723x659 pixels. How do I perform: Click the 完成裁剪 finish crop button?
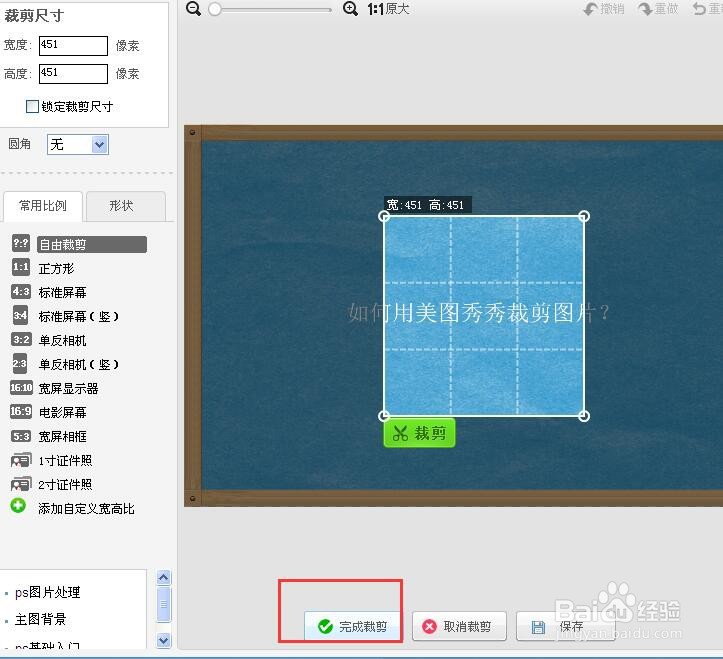click(352, 626)
